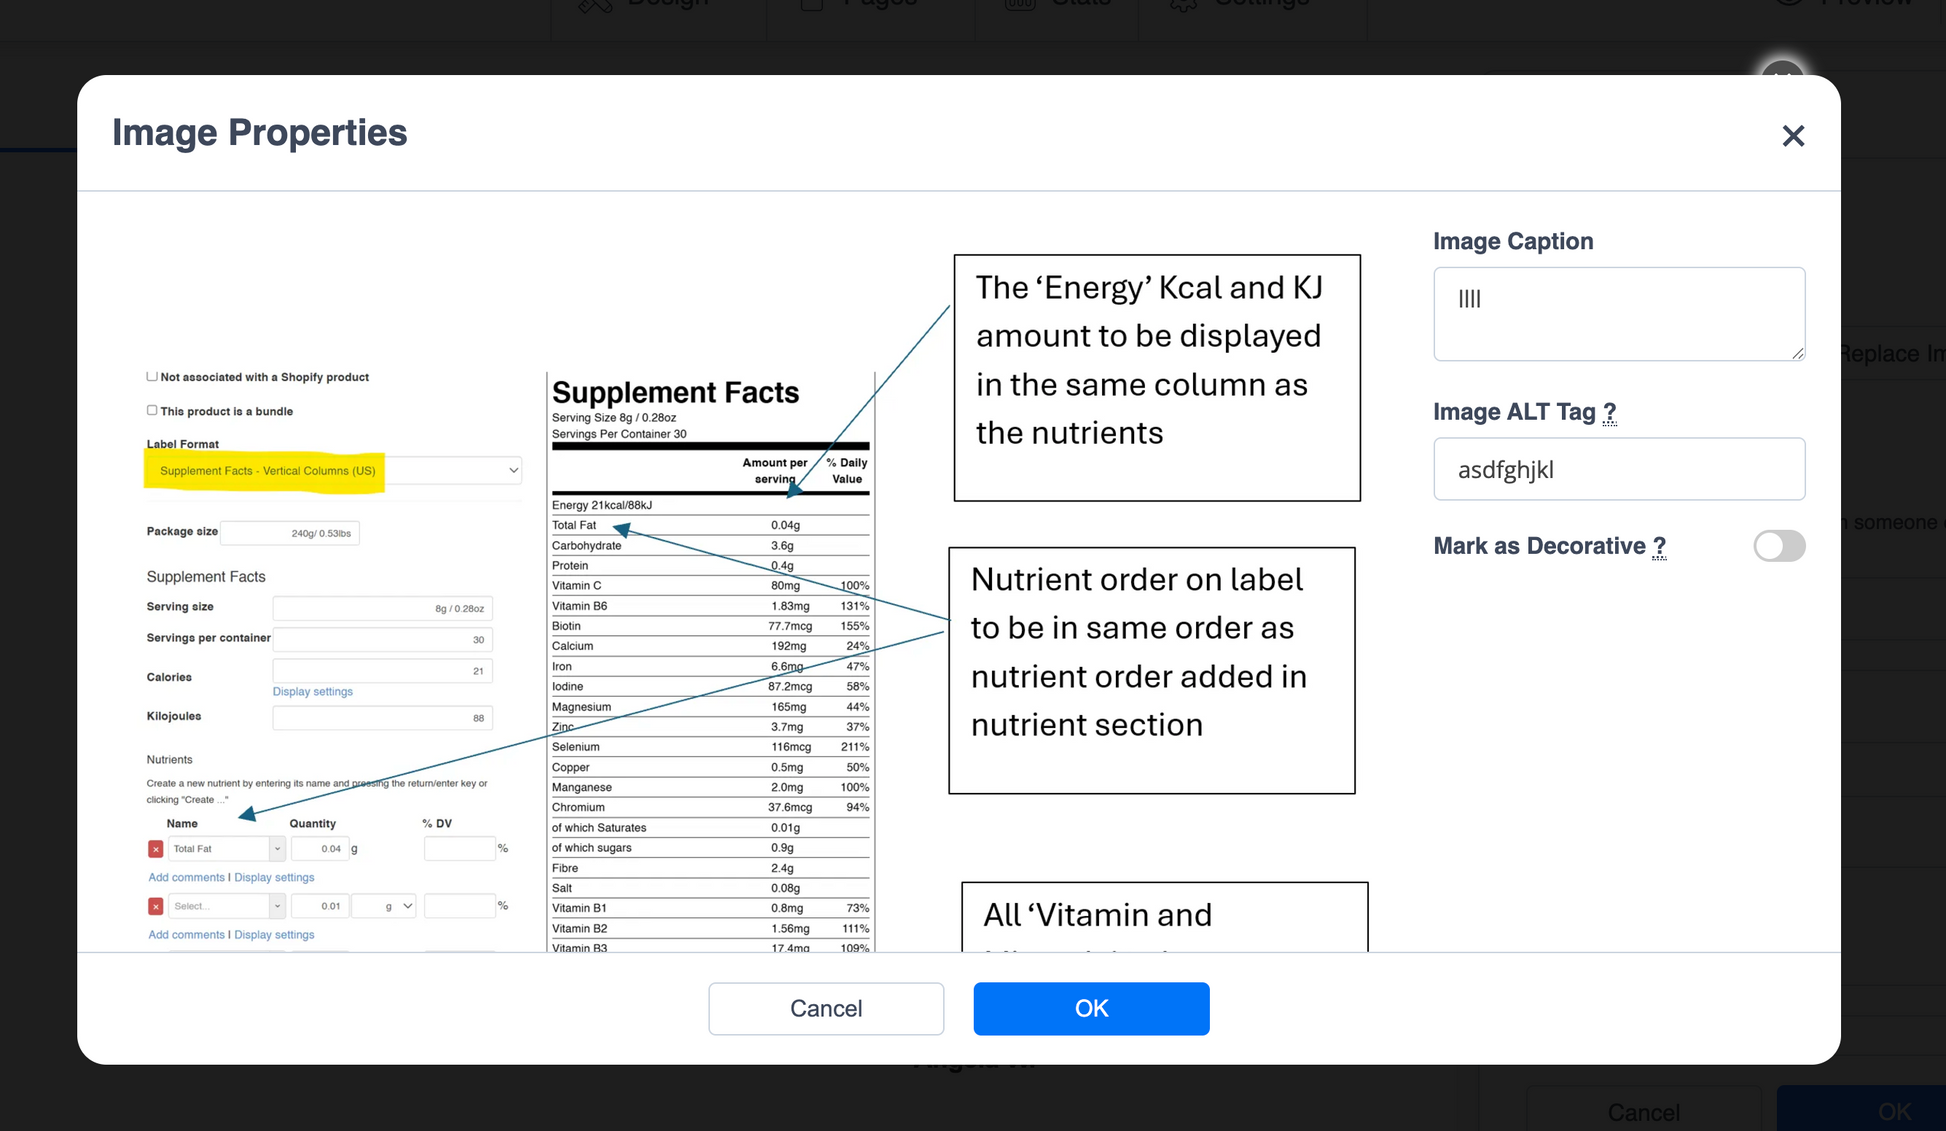
Task: Click help icon beside Image ALT Tag
Action: [1609, 413]
